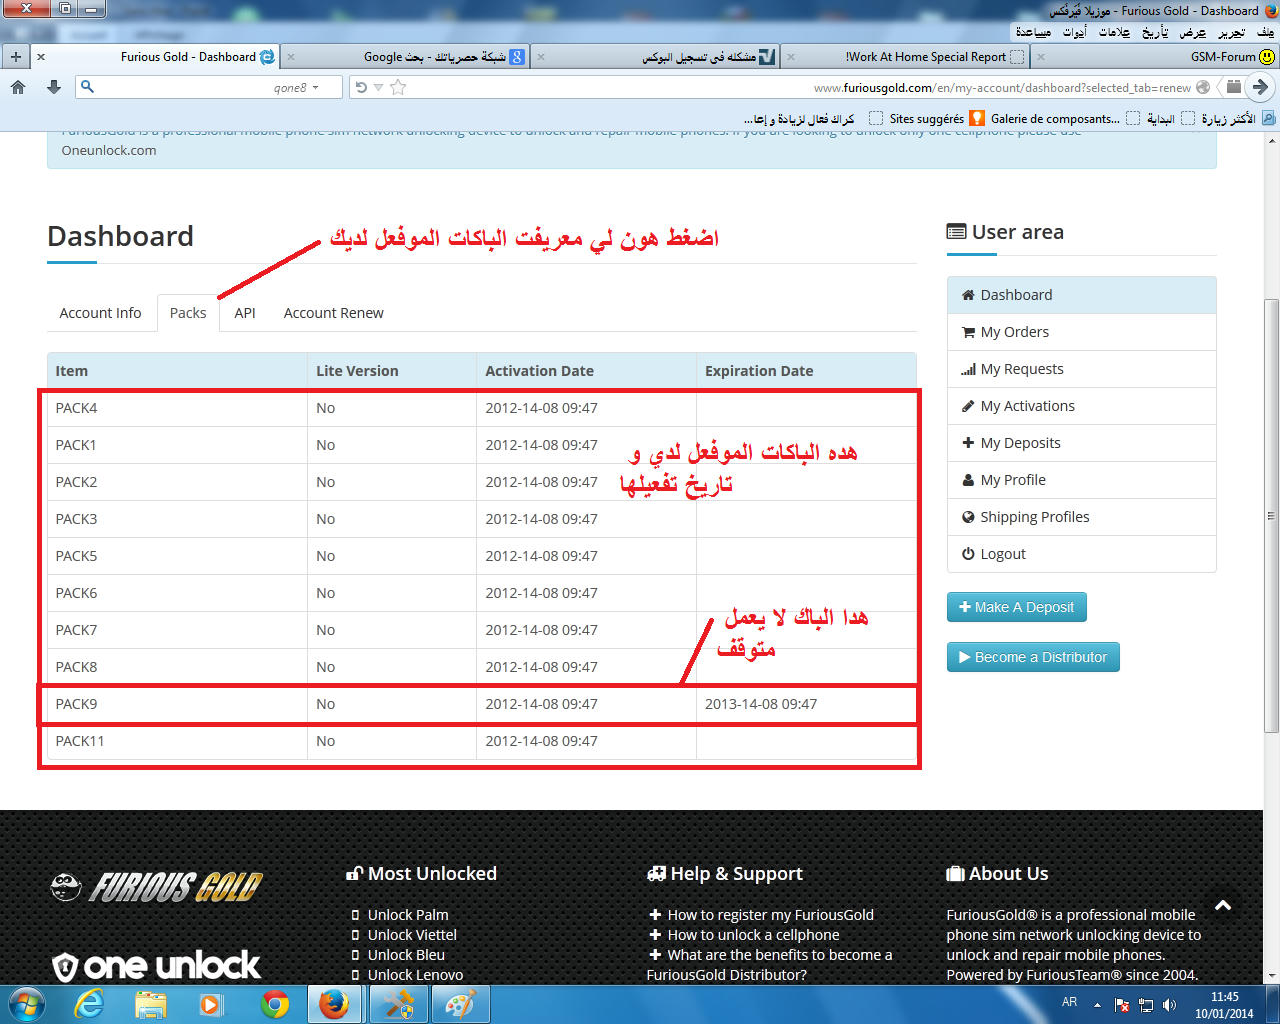Image resolution: width=1280 pixels, height=1024 pixels.
Task: Select the Packs tab
Action: point(188,313)
